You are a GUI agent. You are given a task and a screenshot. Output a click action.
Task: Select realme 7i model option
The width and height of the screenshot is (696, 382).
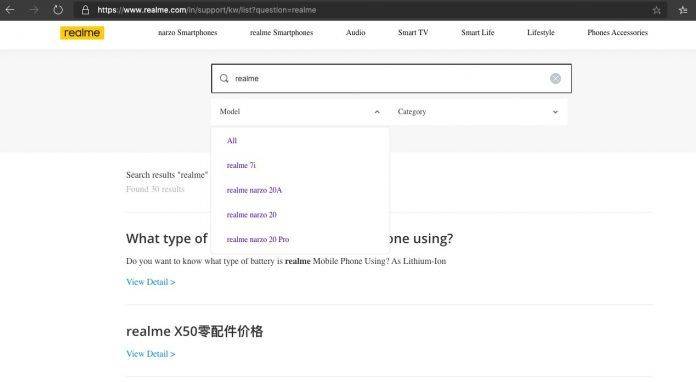pos(241,165)
